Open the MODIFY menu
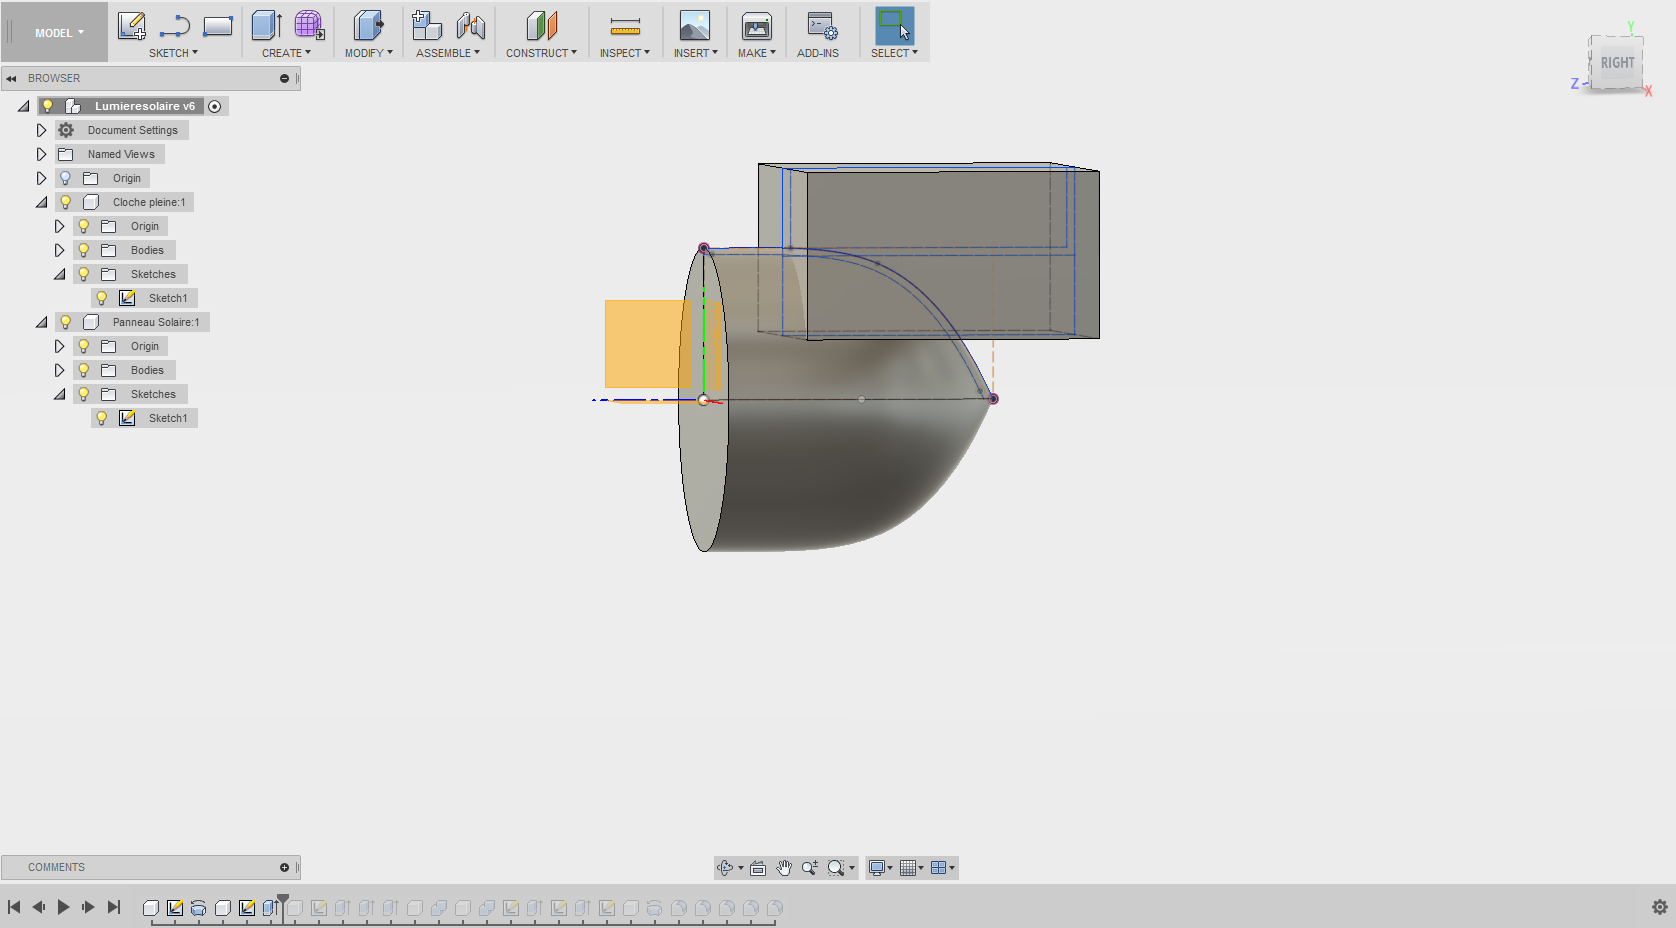Screen dimensions: 1676x928 (368, 53)
